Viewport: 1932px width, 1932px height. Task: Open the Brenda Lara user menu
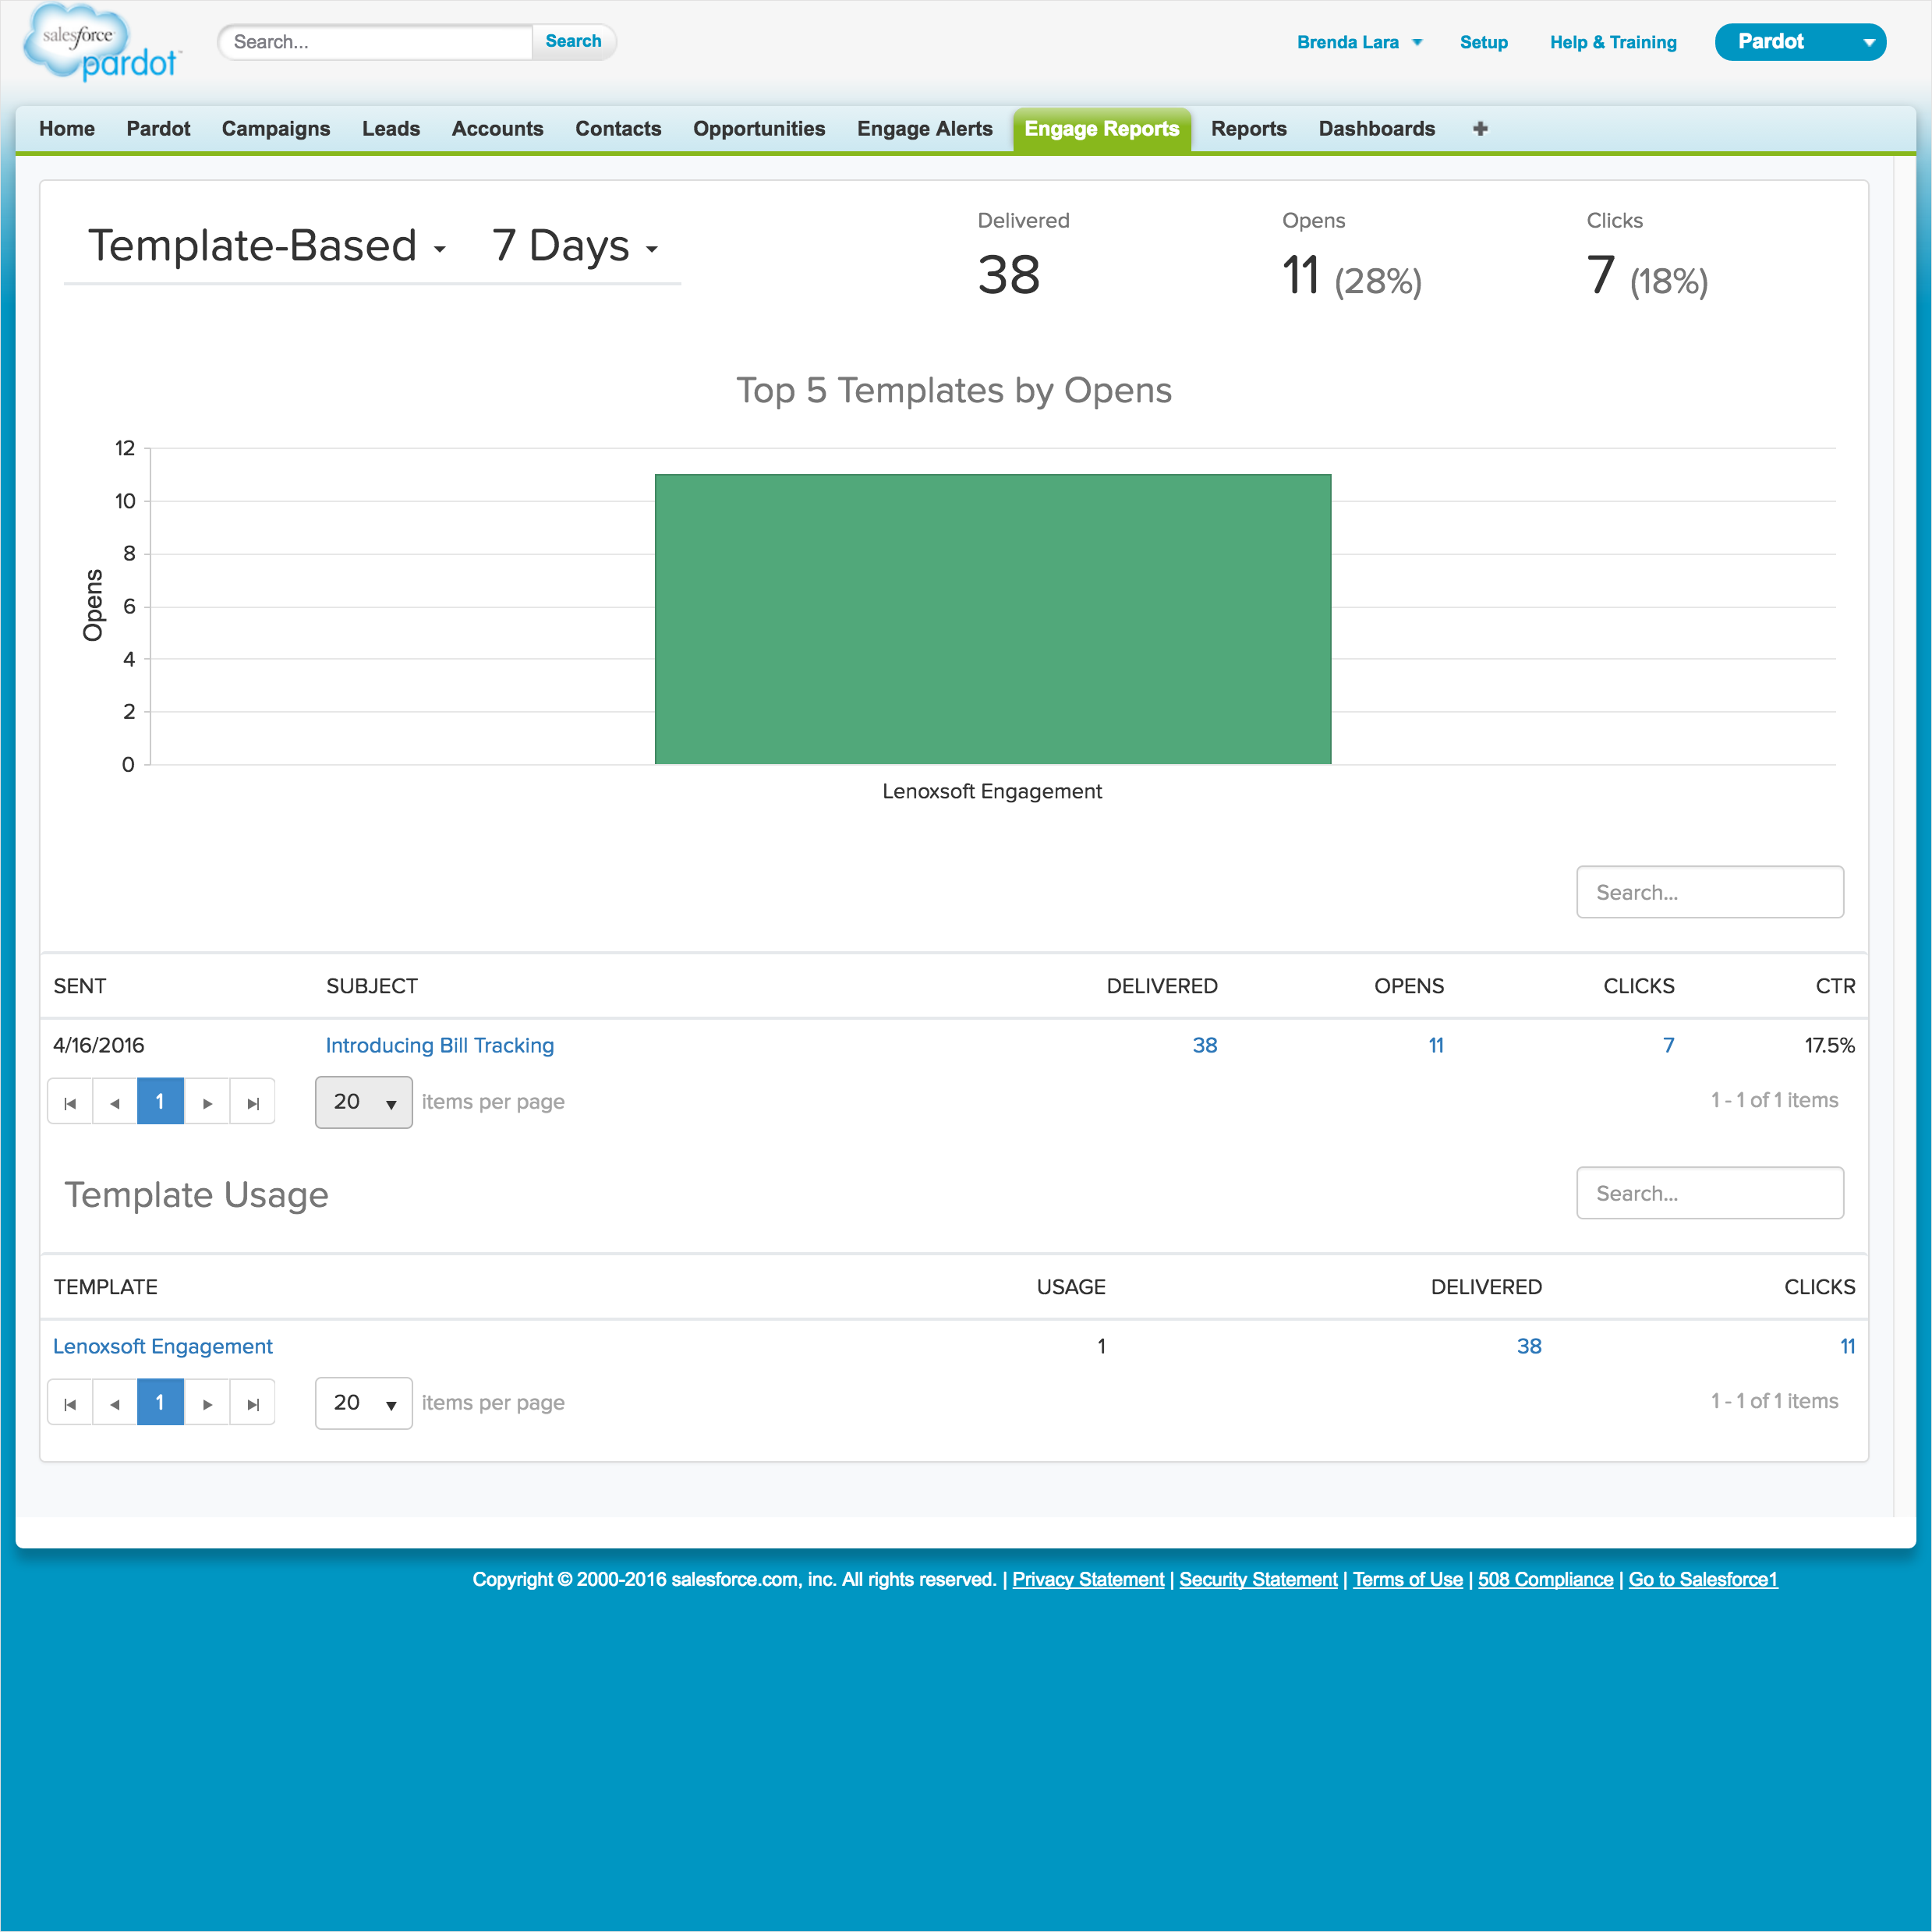1358,42
